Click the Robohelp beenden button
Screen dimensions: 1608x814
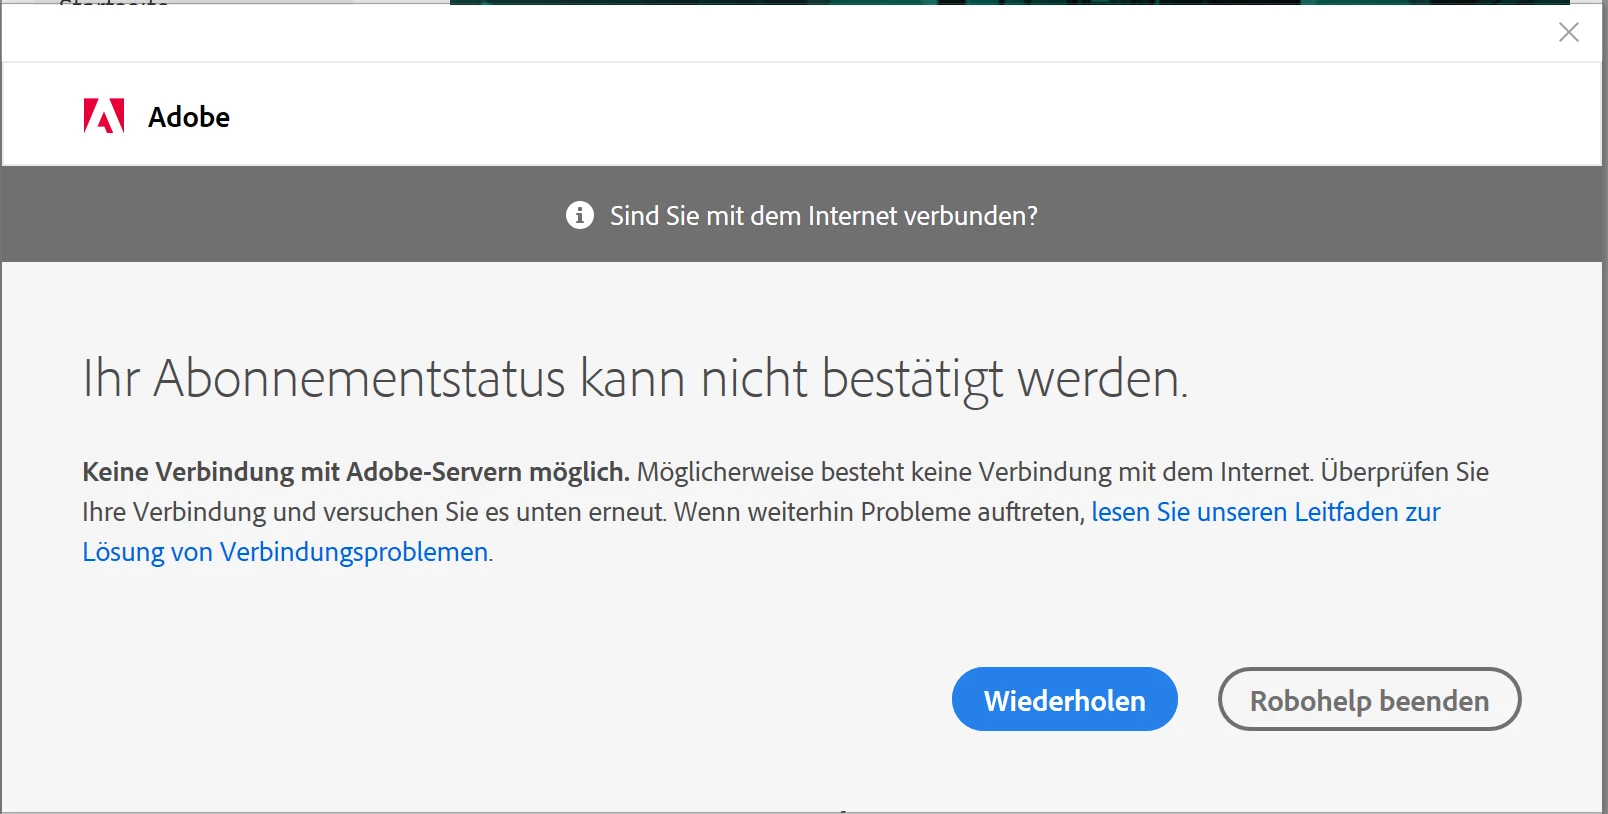point(1369,699)
